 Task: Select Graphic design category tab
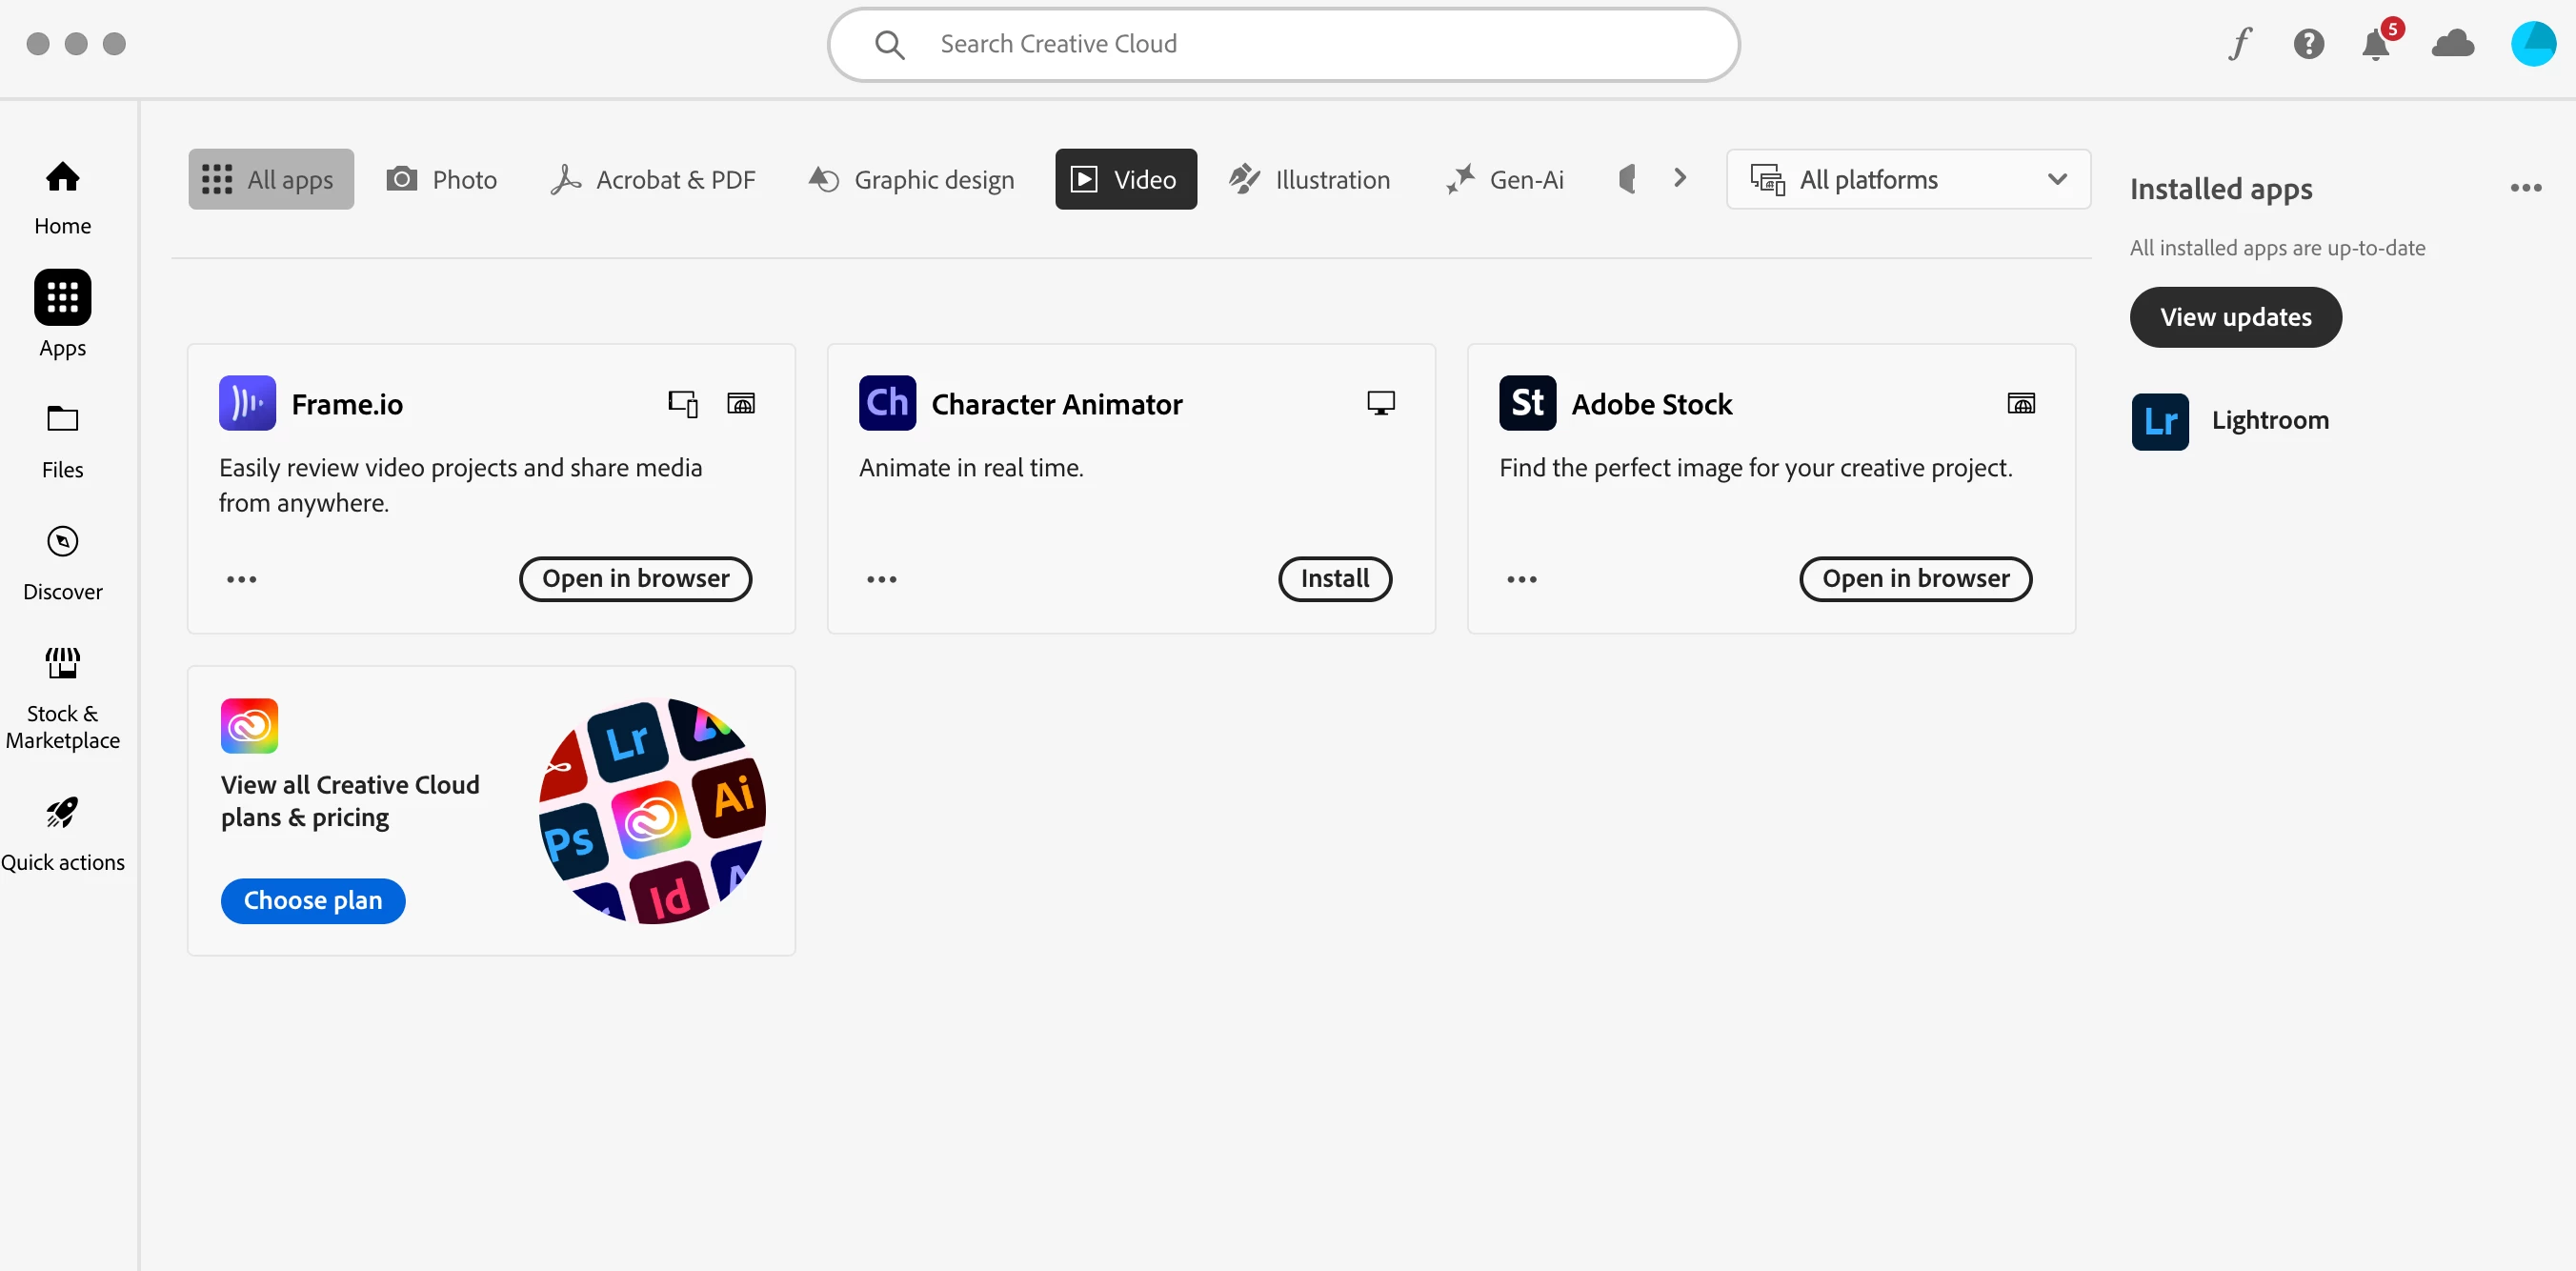911,179
